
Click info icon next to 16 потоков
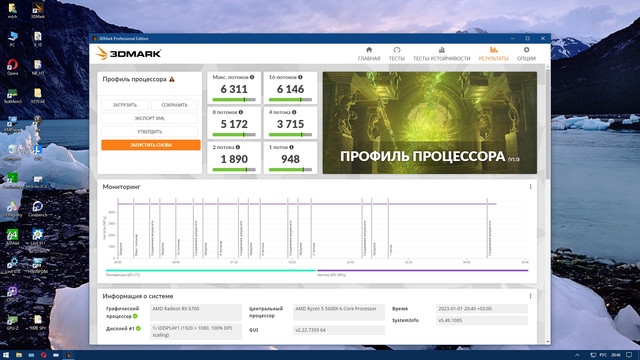pos(300,77)
